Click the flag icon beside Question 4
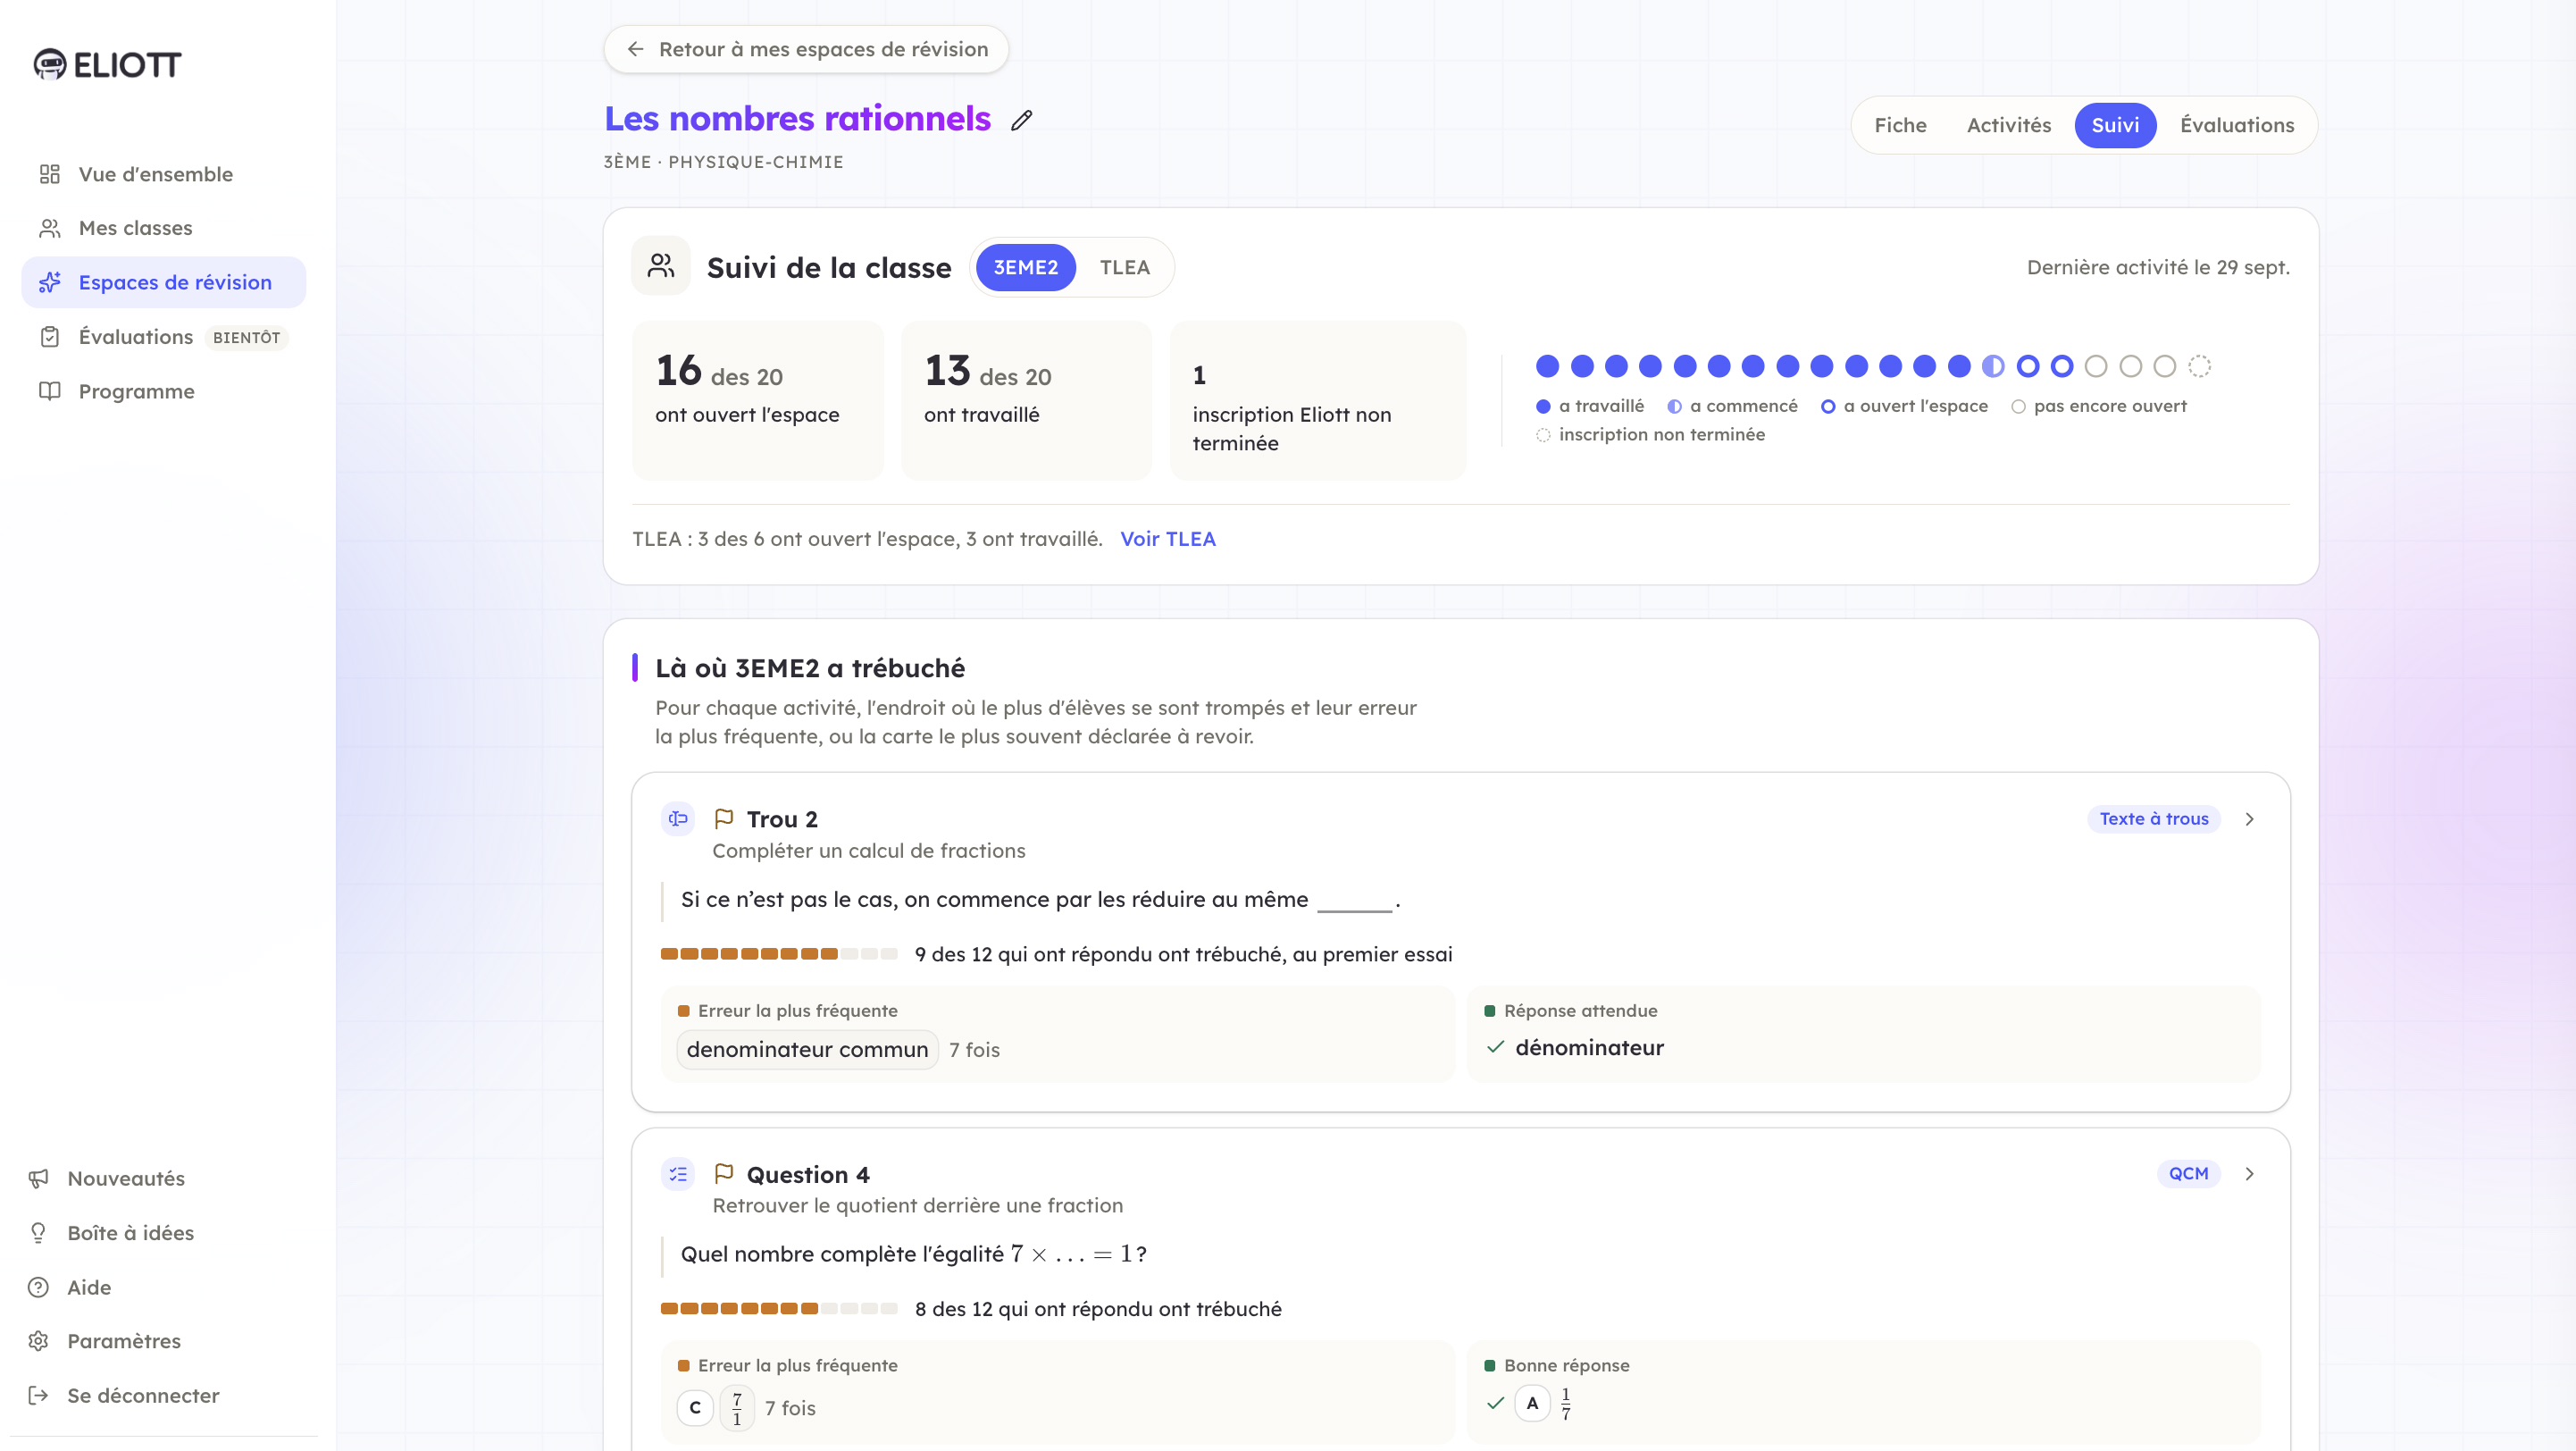This screenshot has height=1451, width=2576. [x=724, y=1173]
